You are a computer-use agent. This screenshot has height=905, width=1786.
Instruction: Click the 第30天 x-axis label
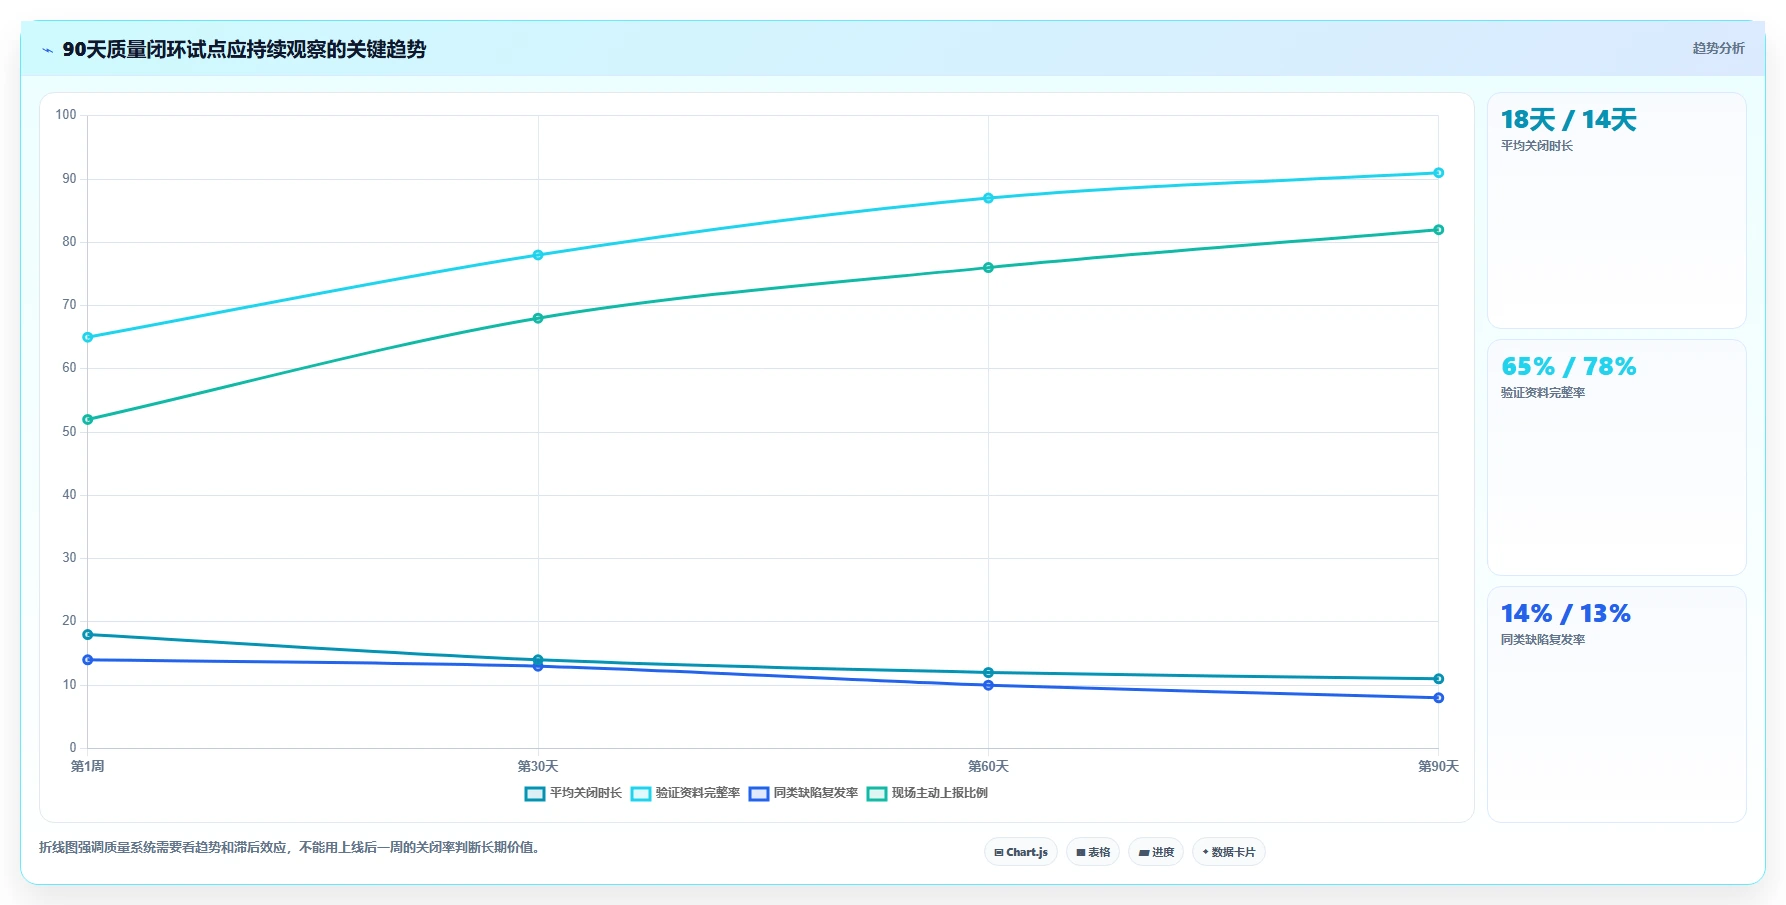coord(538,767)
